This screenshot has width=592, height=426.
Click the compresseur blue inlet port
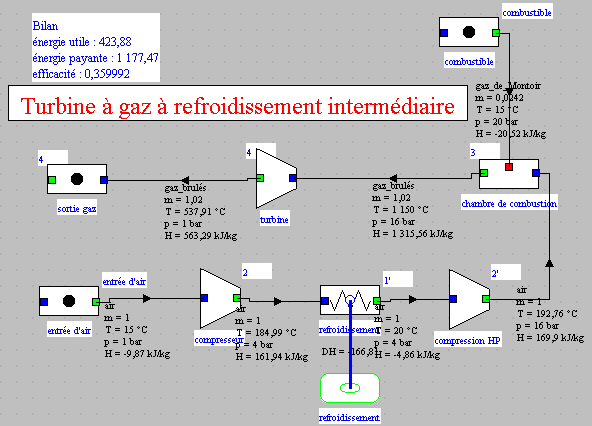204,298
